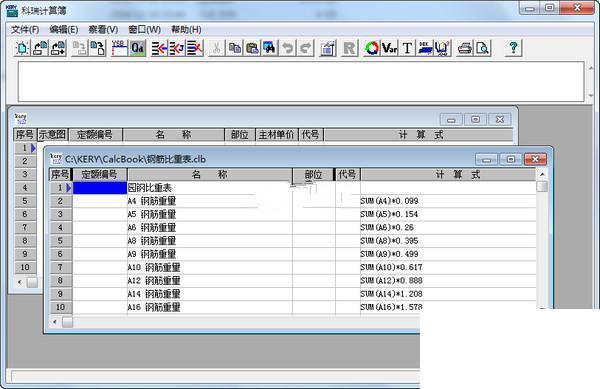Click the color wheel toolbar icon
Screen dimensions: 600x389
(x=371, y=48)
